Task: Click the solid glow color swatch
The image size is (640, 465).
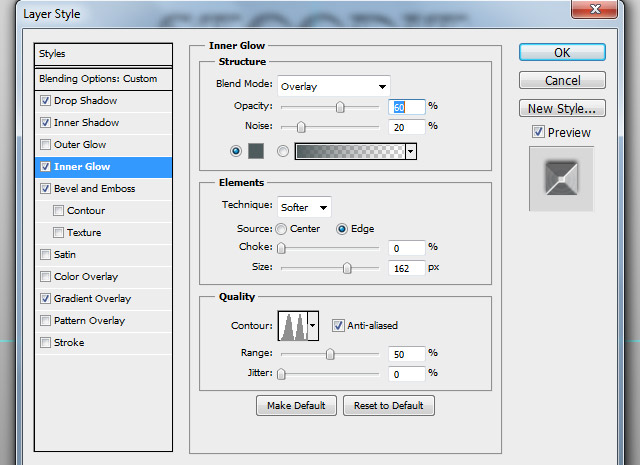Action: [256, 151]
